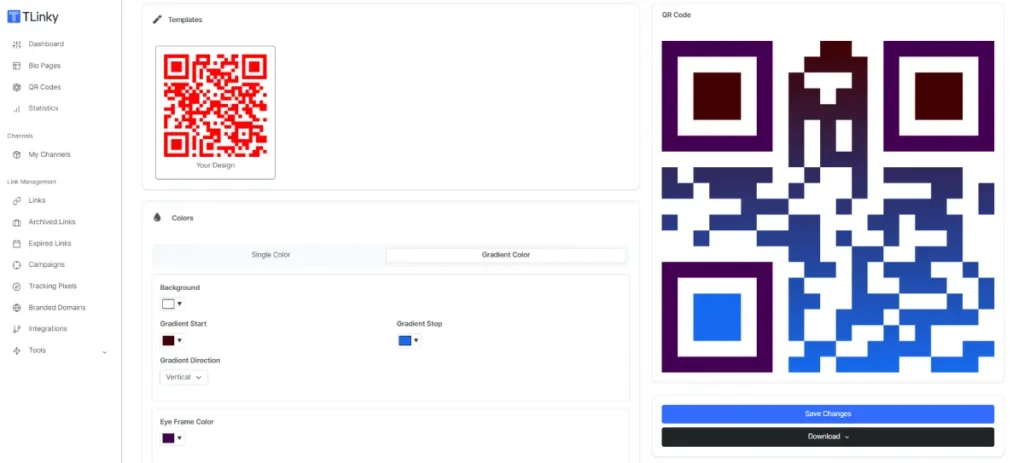1024x463 pixels.
Task: Click the Campaigns target icon
Action: coord(17,265)
